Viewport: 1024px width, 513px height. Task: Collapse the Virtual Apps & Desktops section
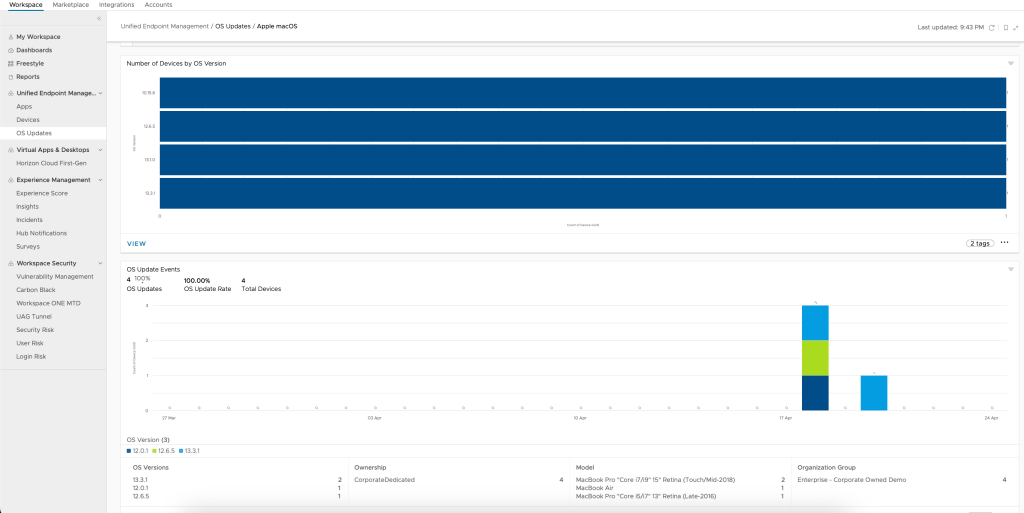pyautogui.click(x=100, y=150)
